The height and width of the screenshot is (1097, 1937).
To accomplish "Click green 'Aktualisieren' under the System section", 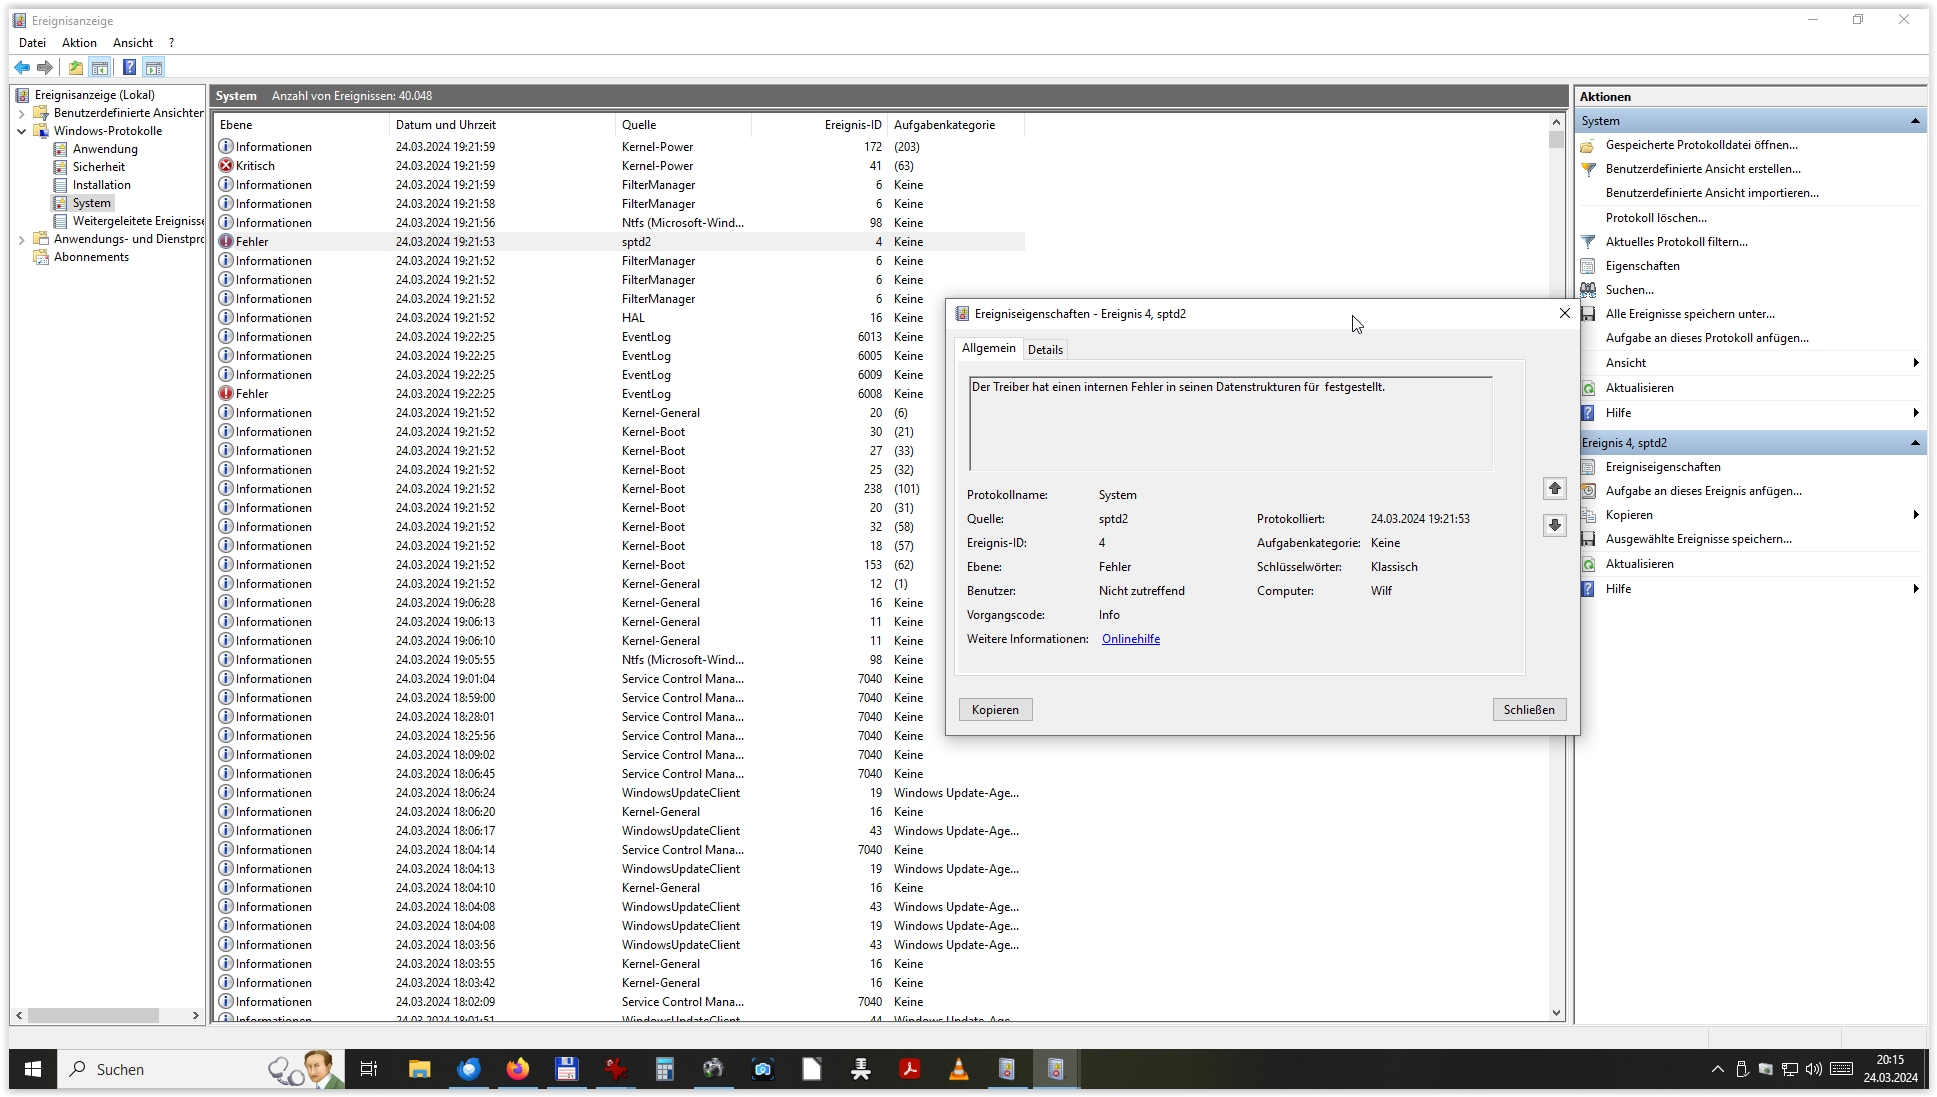I will click(1639, 387).
